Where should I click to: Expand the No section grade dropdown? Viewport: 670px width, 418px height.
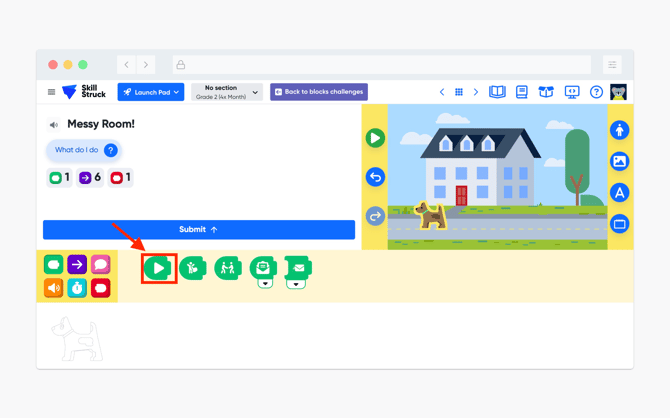pos(227,92)
